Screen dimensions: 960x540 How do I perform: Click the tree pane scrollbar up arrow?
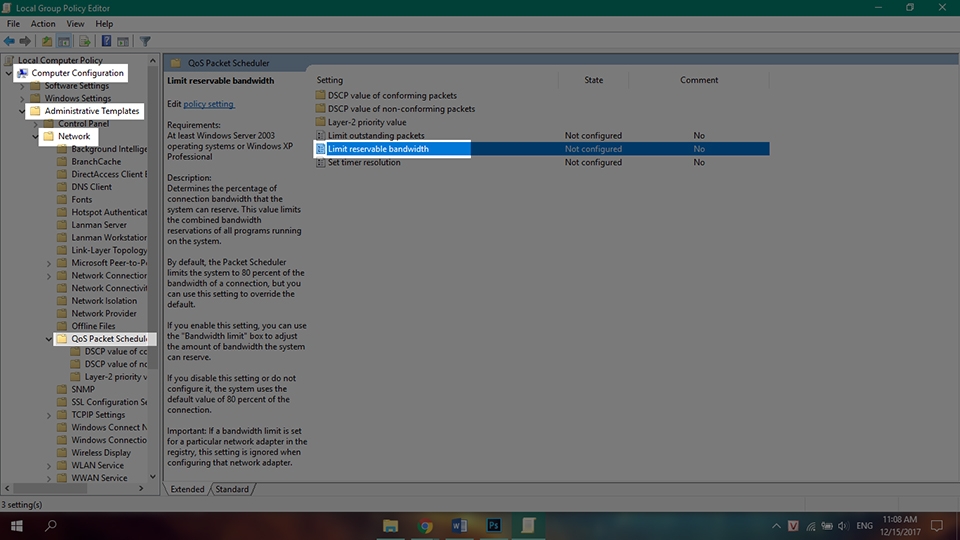coord(152,60)
